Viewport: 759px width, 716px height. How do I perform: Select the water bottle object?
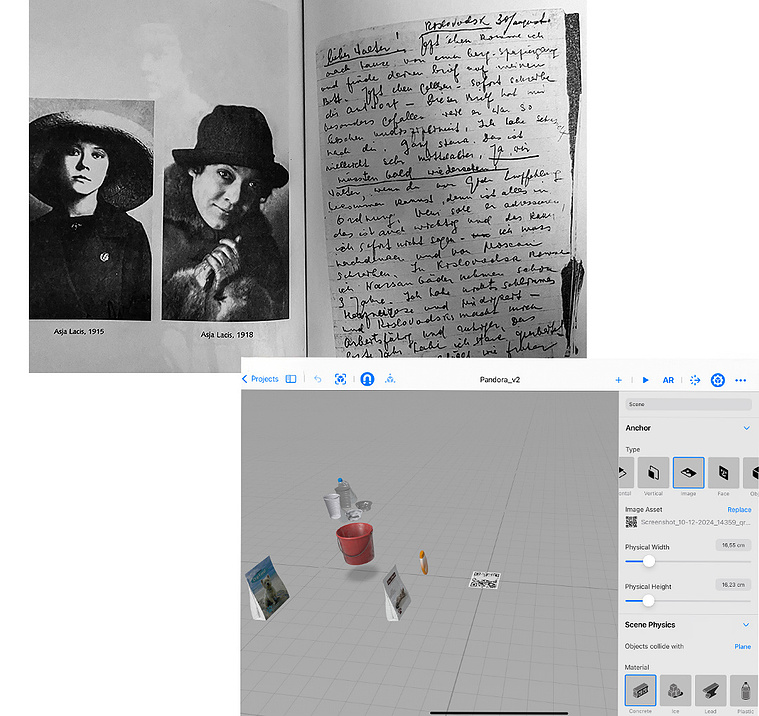345,493
